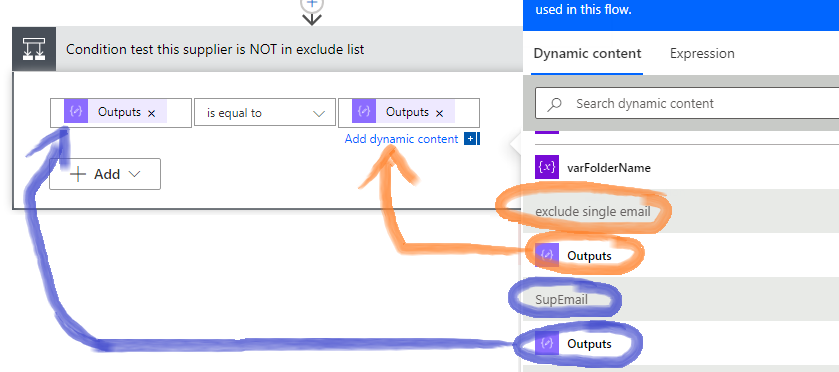839x372 pixels.
Task: Remove the left Outputs token with its x
Action: coord(151,113)
